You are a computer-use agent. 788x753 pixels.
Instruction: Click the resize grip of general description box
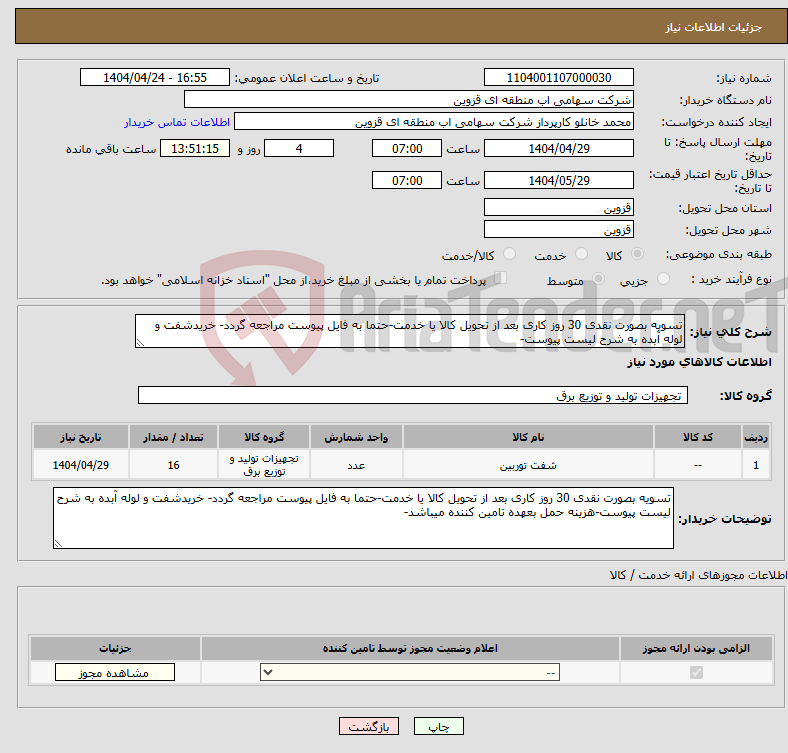pos(140,343)
